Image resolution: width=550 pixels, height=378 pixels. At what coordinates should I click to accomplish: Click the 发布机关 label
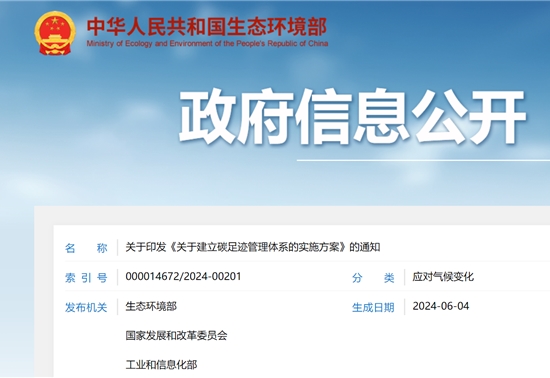(86, 308)
